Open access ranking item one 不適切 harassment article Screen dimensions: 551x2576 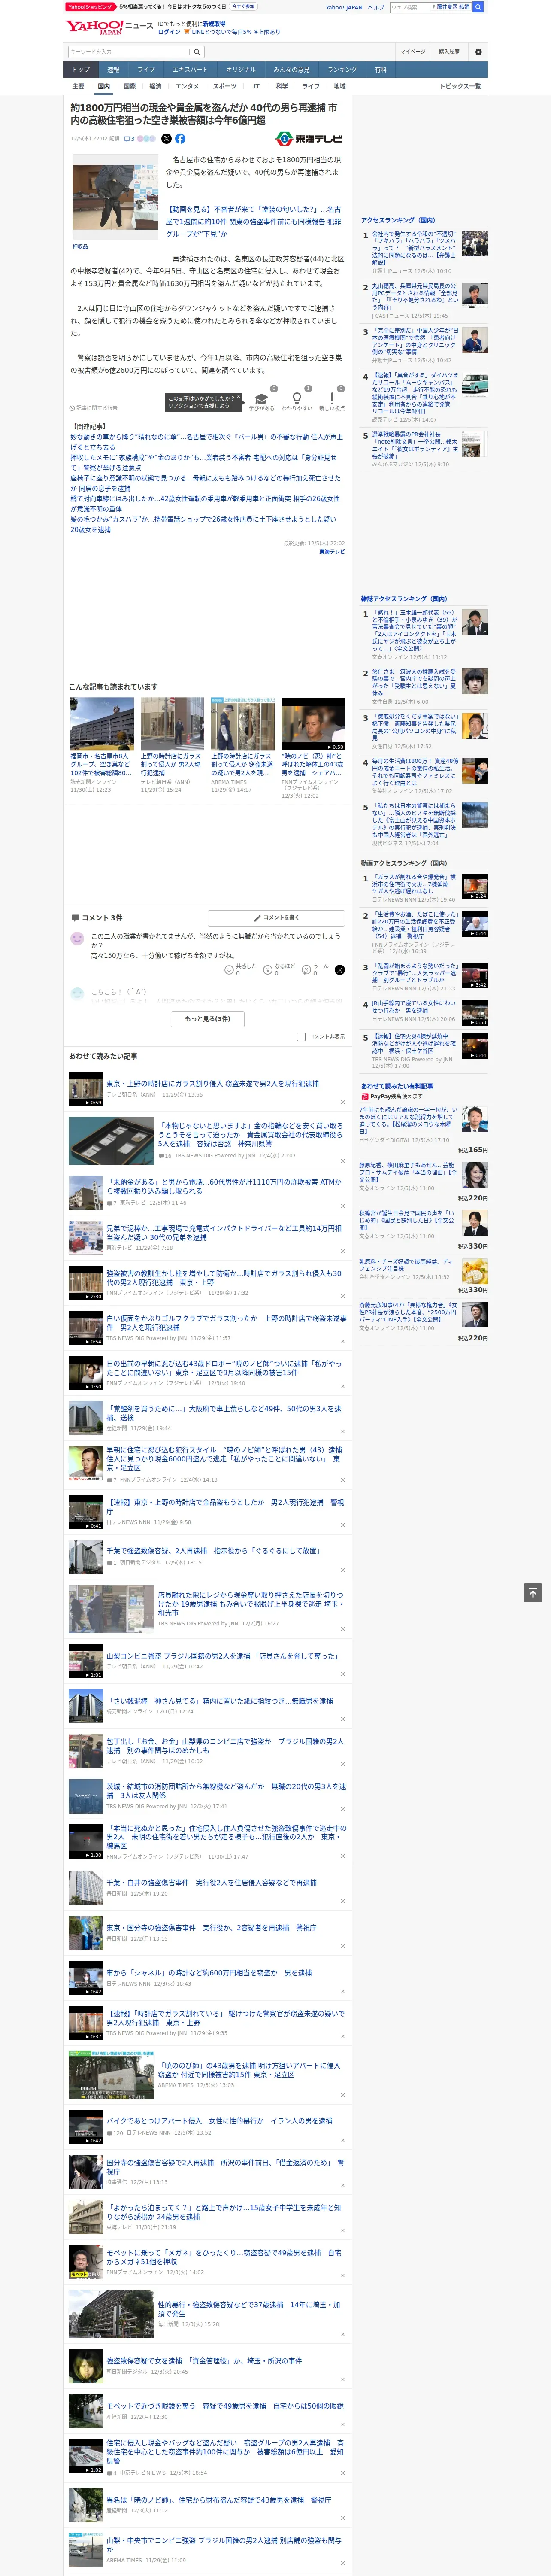click(414, 248)
